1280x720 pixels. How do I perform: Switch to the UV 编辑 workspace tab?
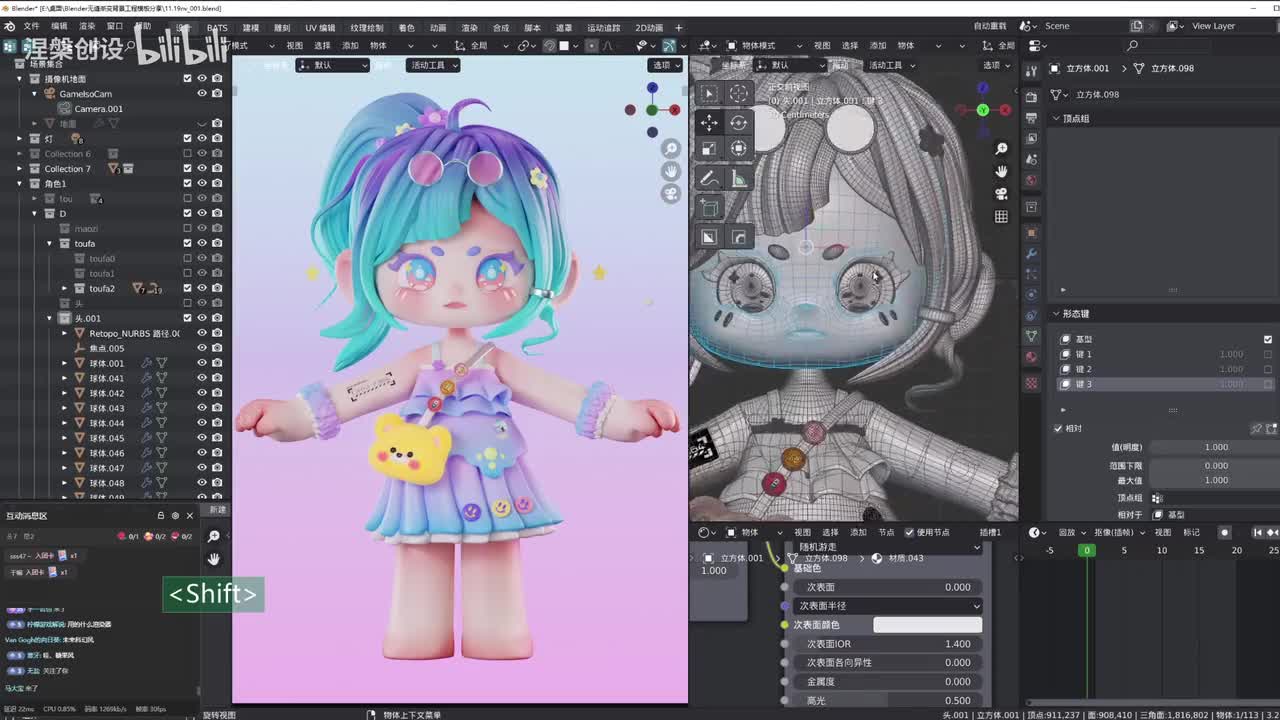(320, 28)
